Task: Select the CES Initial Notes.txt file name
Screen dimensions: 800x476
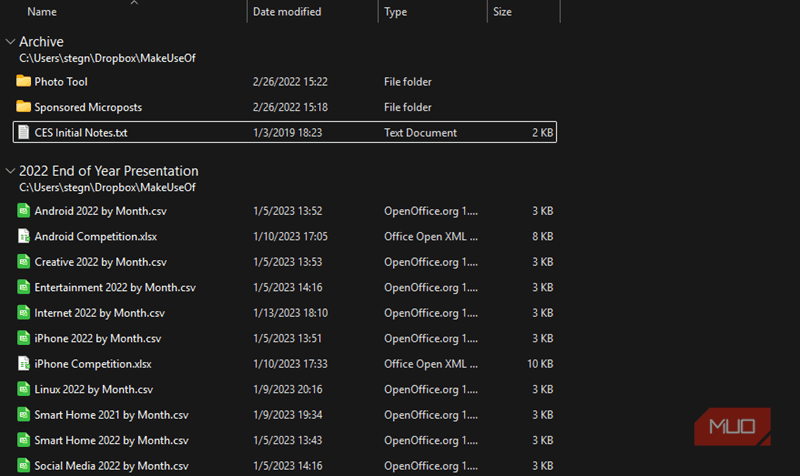Action: 81,133
